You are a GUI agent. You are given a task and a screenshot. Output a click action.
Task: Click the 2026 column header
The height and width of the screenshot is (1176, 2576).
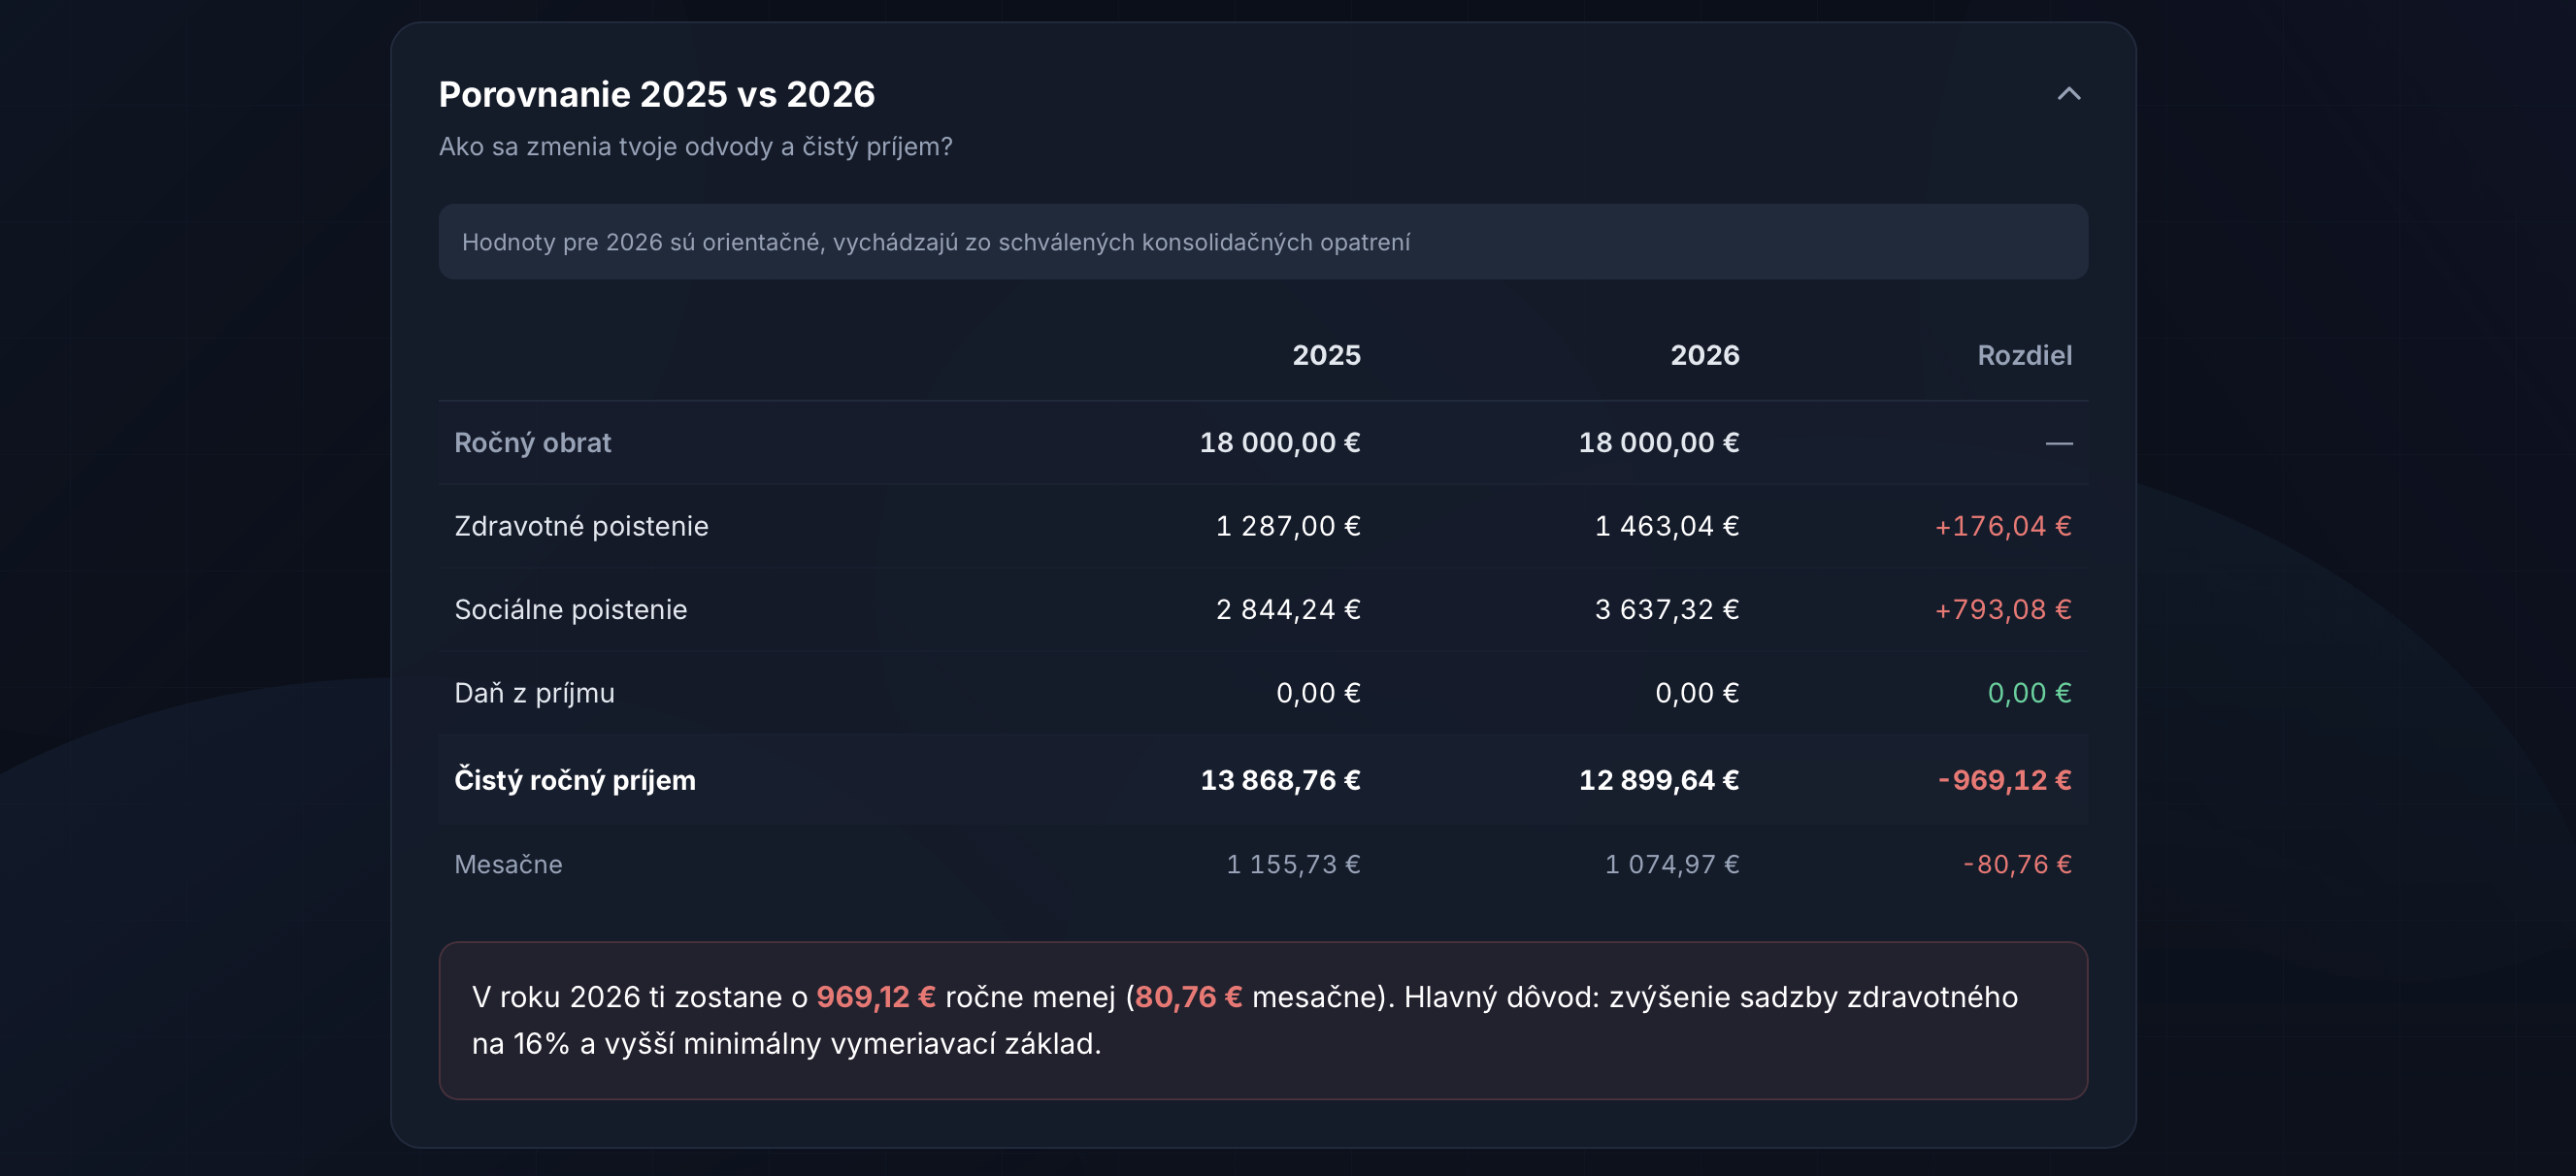point(1704,355)
